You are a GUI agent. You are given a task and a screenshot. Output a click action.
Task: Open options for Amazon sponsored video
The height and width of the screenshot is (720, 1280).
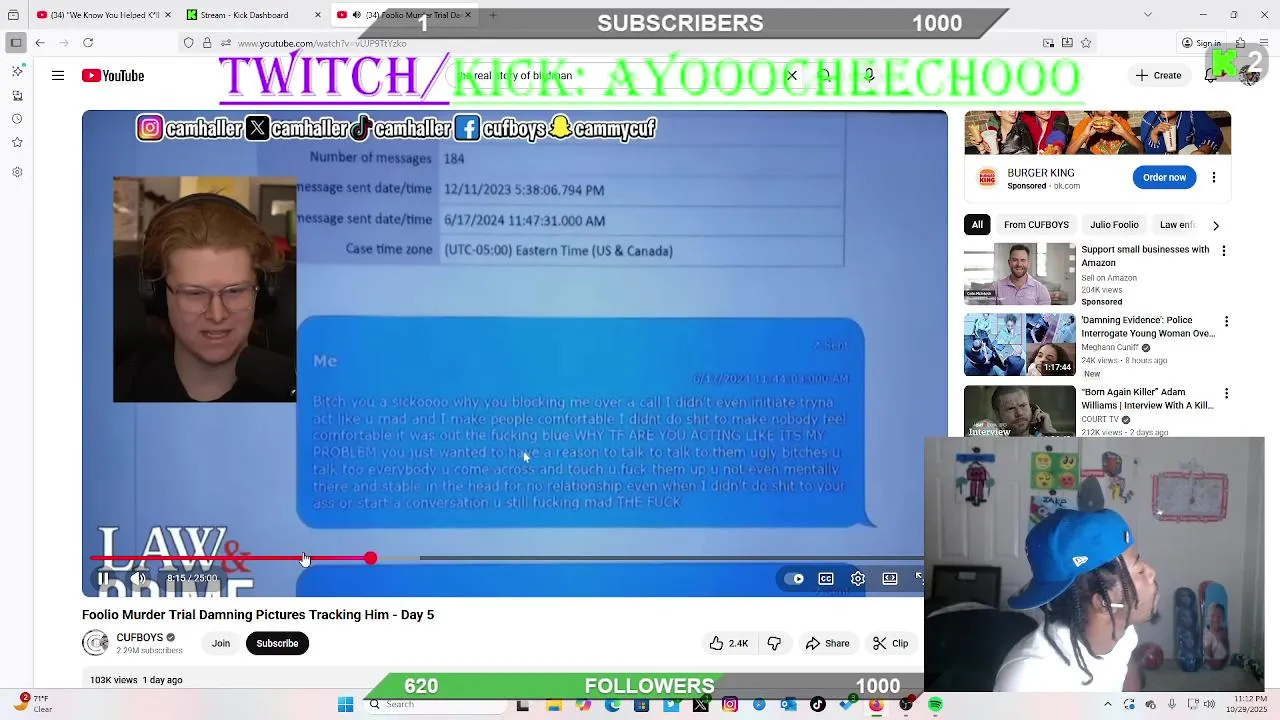click(x=1225, y=251)
